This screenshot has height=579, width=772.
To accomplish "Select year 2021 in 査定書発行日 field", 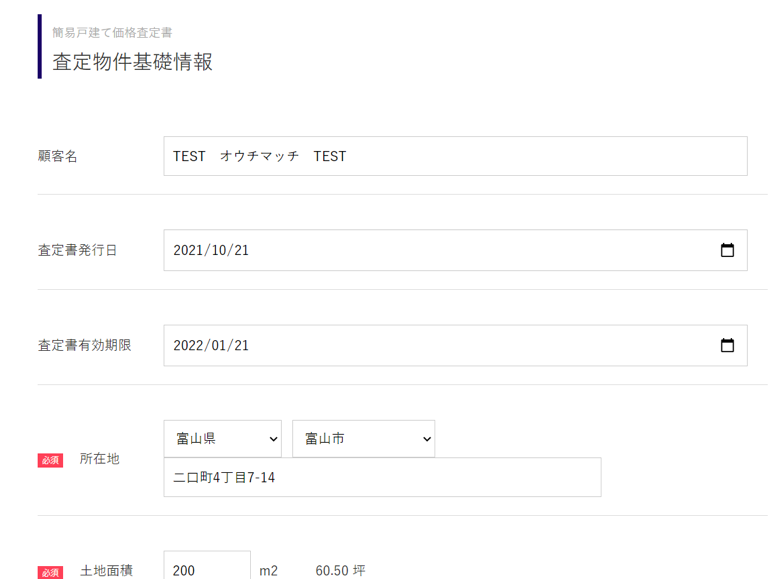I will (187, 250).
